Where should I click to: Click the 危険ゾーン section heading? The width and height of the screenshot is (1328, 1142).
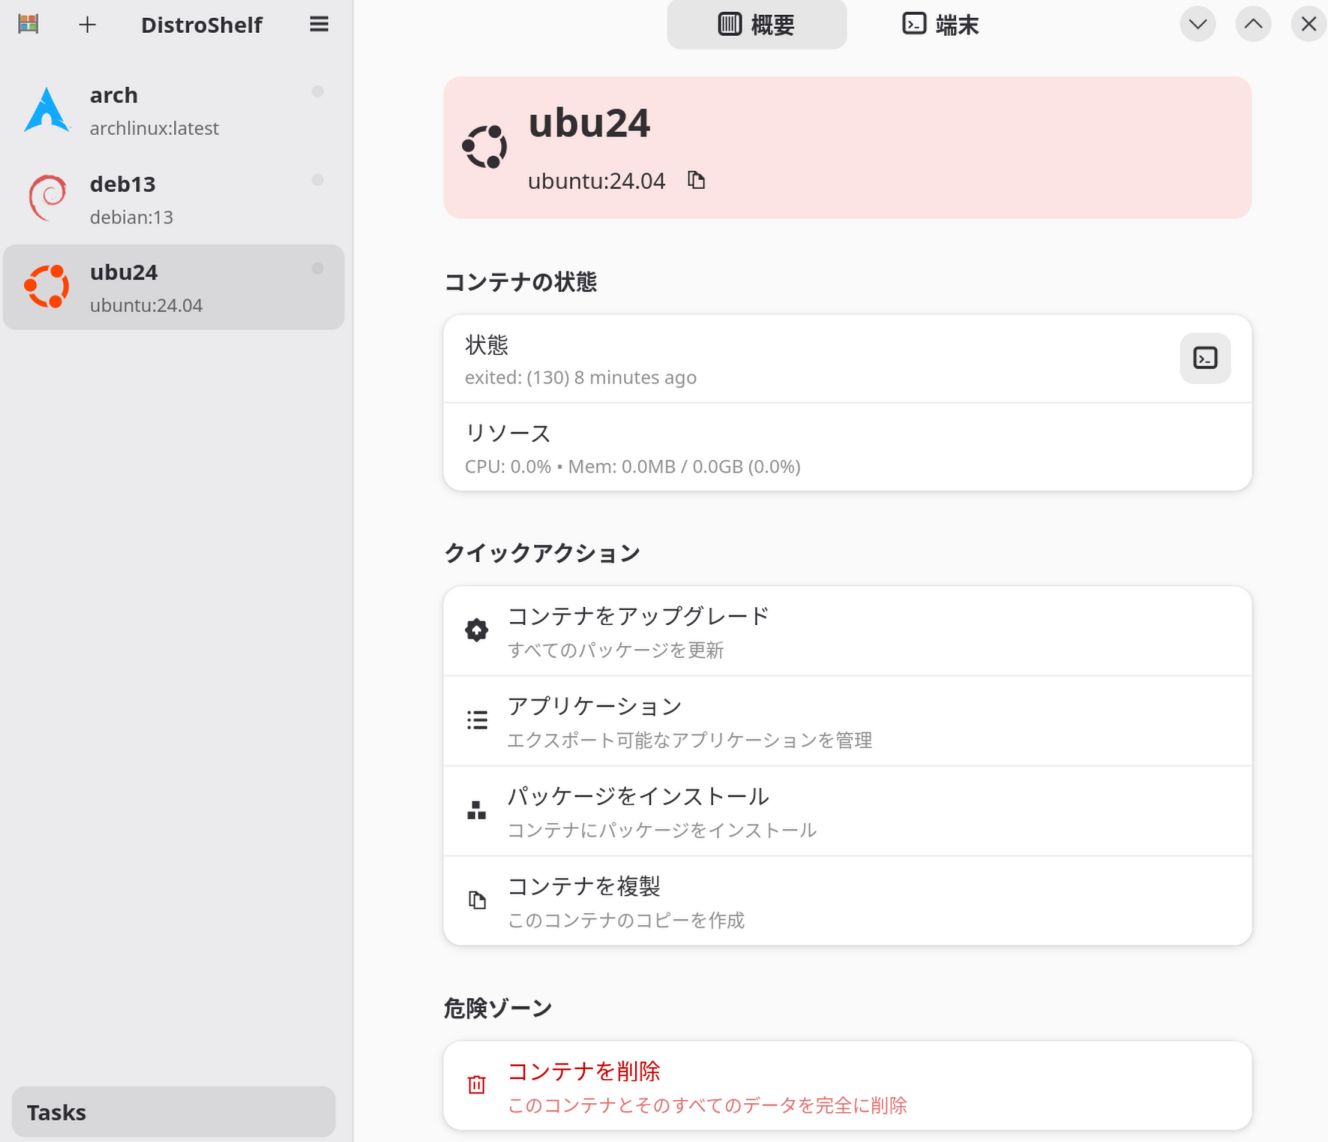498,1008
